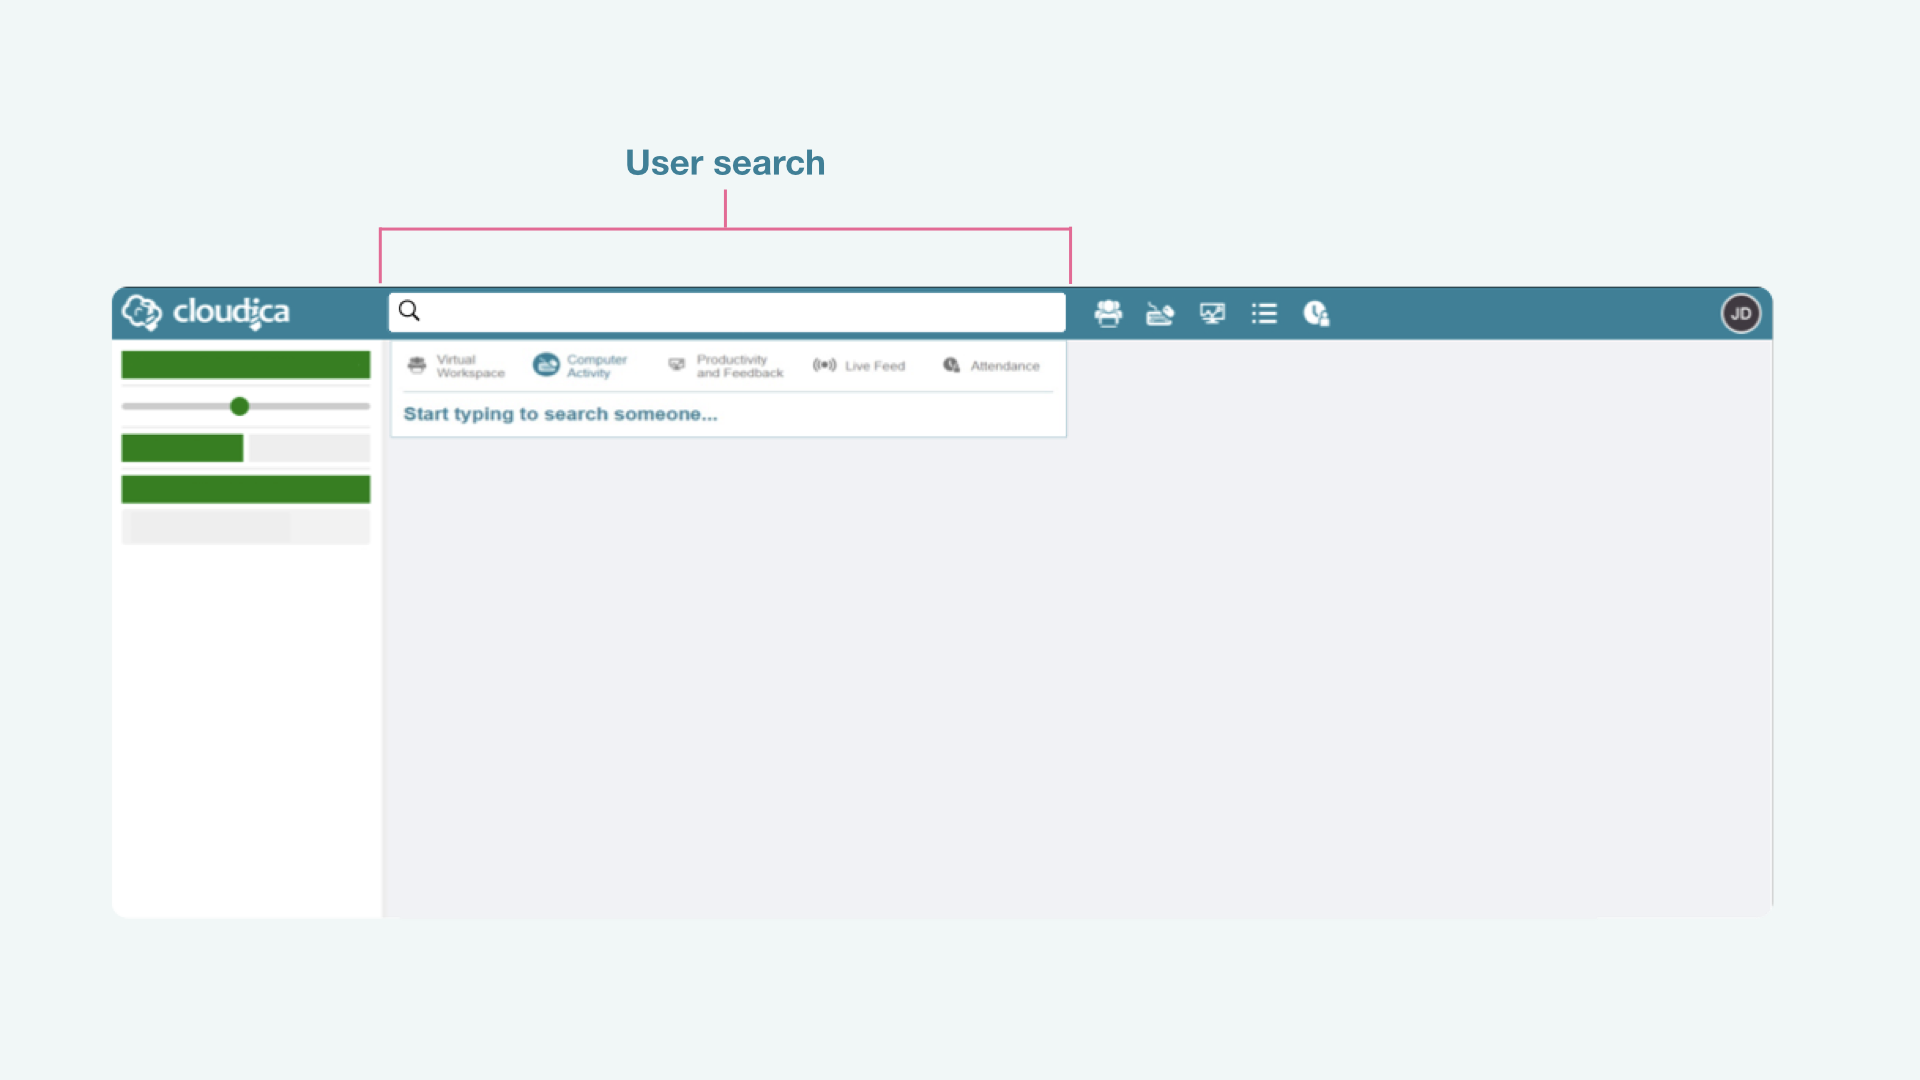The image size is (1920, 1080).
Task: Click the grey field at sidebar bottom
Action: tap(245, 527)
